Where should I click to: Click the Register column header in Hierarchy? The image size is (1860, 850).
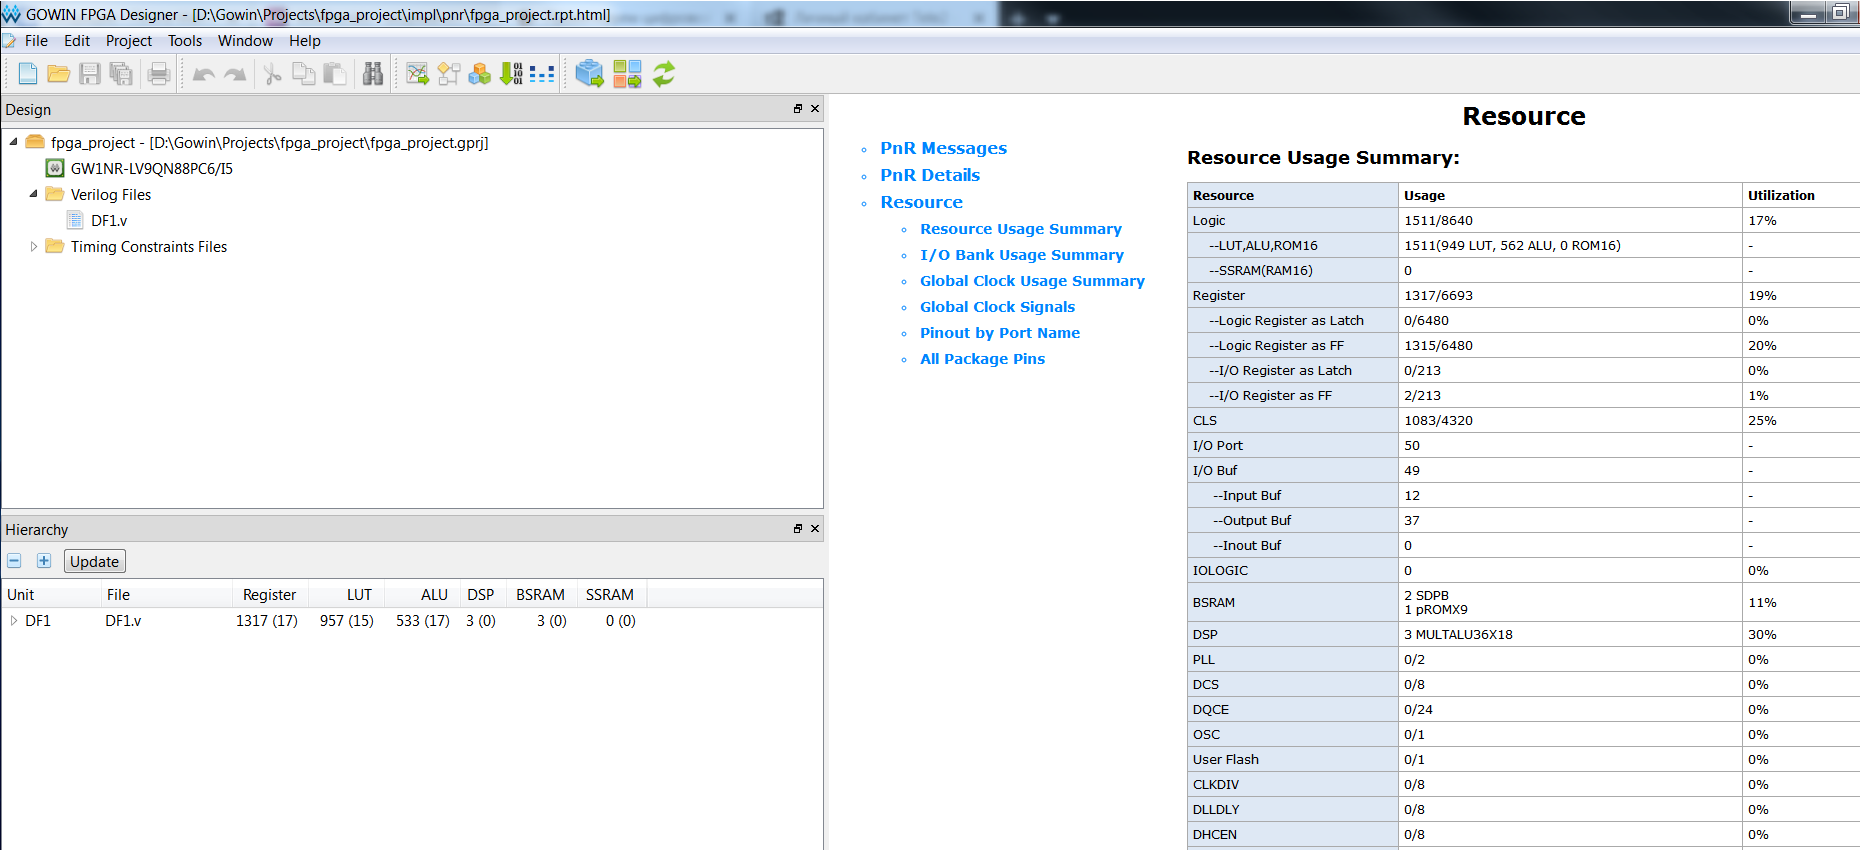click(269, 594)
